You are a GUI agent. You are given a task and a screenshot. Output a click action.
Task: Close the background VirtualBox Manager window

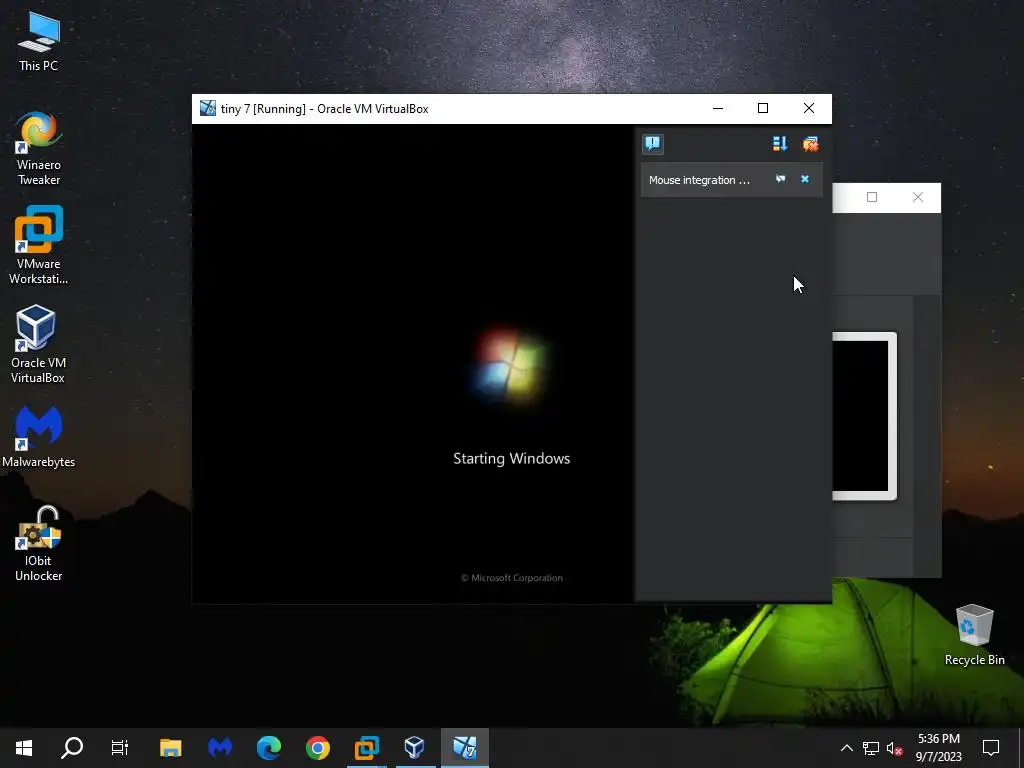tap(918, 197)
